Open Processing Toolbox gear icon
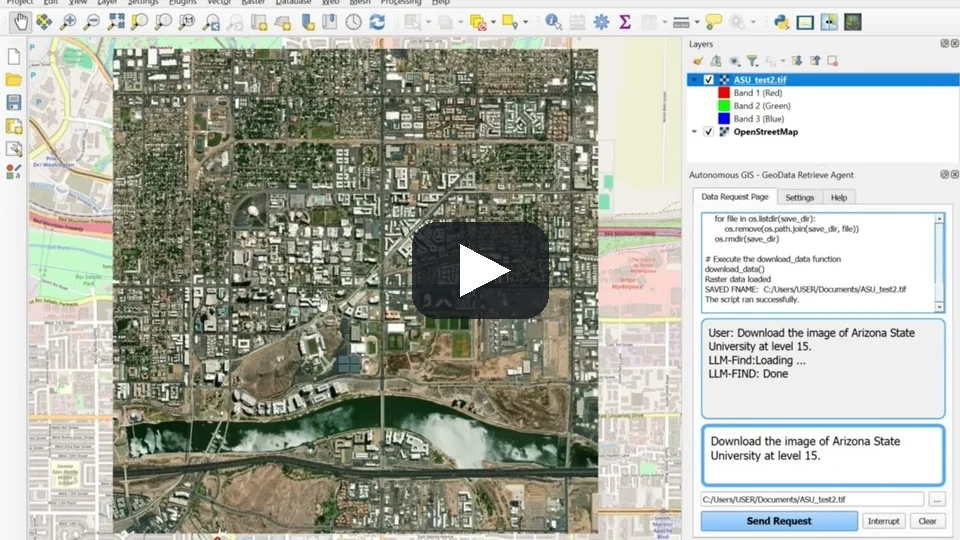 (601, 22)
